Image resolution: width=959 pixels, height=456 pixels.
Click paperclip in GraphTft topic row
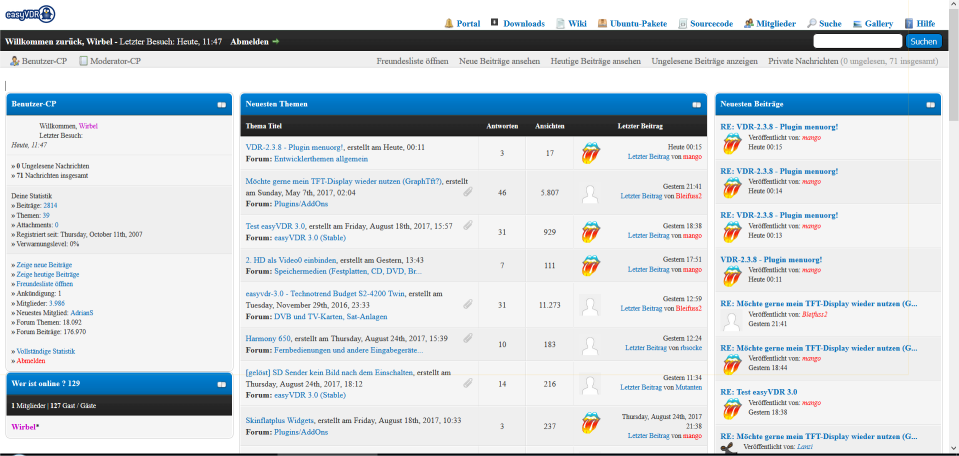coord(468,192)
